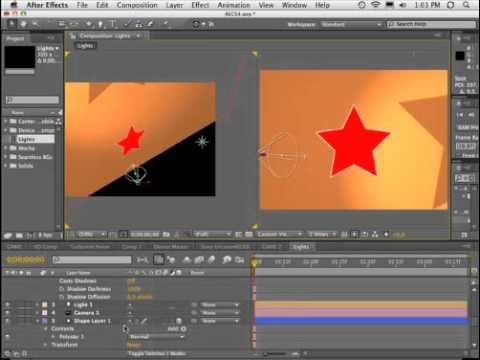Viewport: 480px width, 360px height.
Task: Open the File menu
Action: coord(82,5)
